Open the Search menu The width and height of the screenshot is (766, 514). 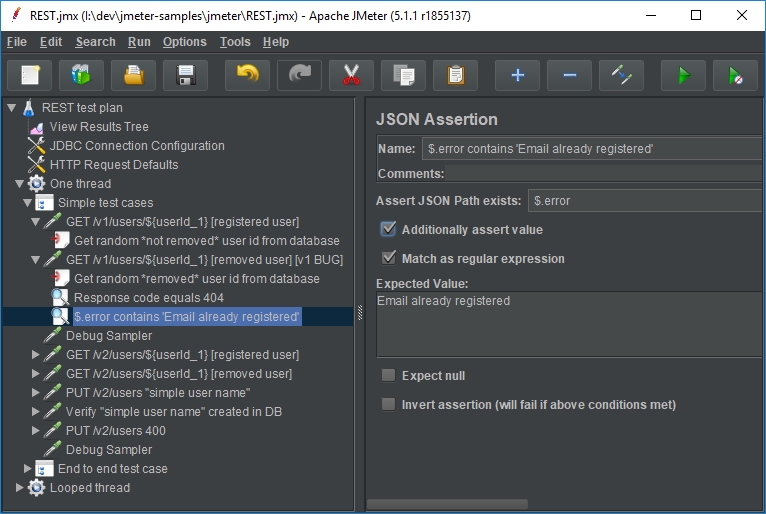95,42
